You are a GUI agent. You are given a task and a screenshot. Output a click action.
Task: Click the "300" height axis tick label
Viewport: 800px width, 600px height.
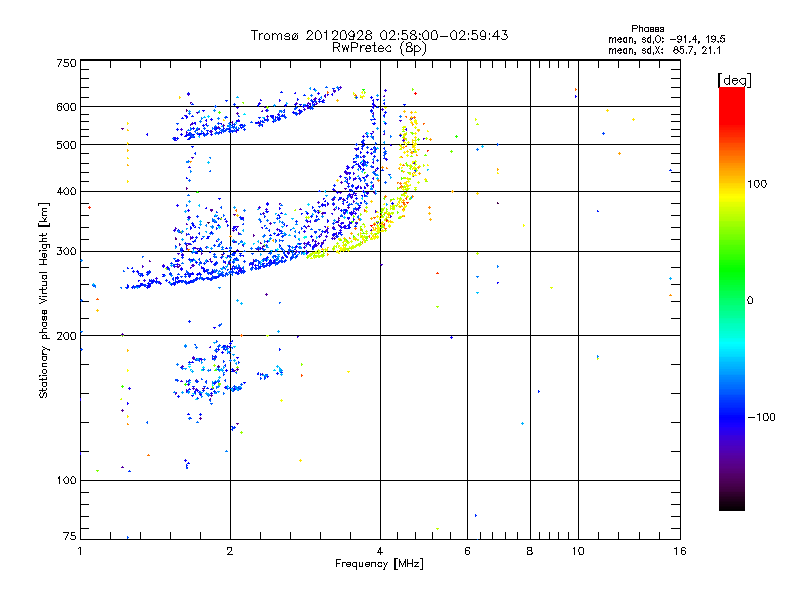(67, 251)
